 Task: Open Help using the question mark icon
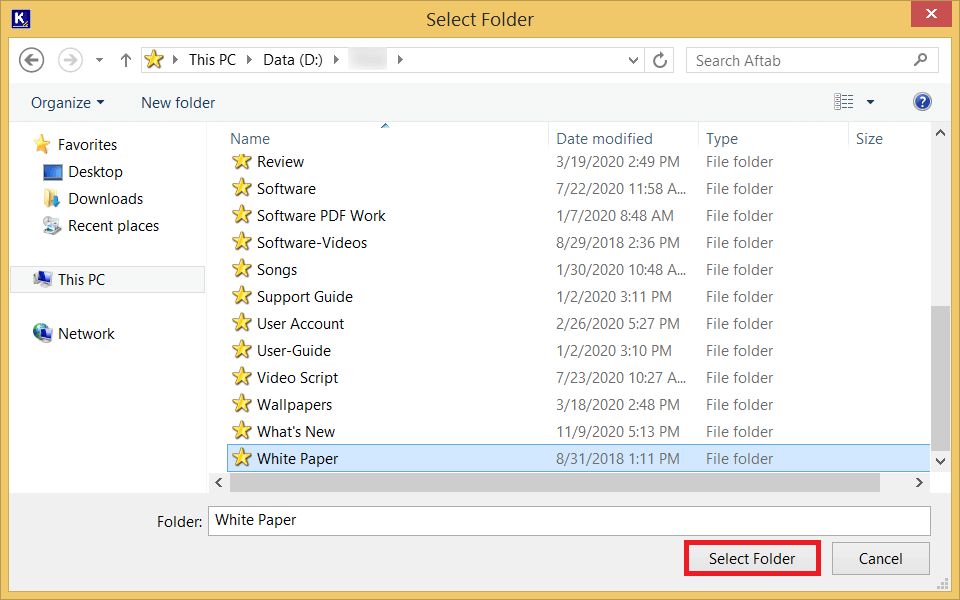point(921,101)
